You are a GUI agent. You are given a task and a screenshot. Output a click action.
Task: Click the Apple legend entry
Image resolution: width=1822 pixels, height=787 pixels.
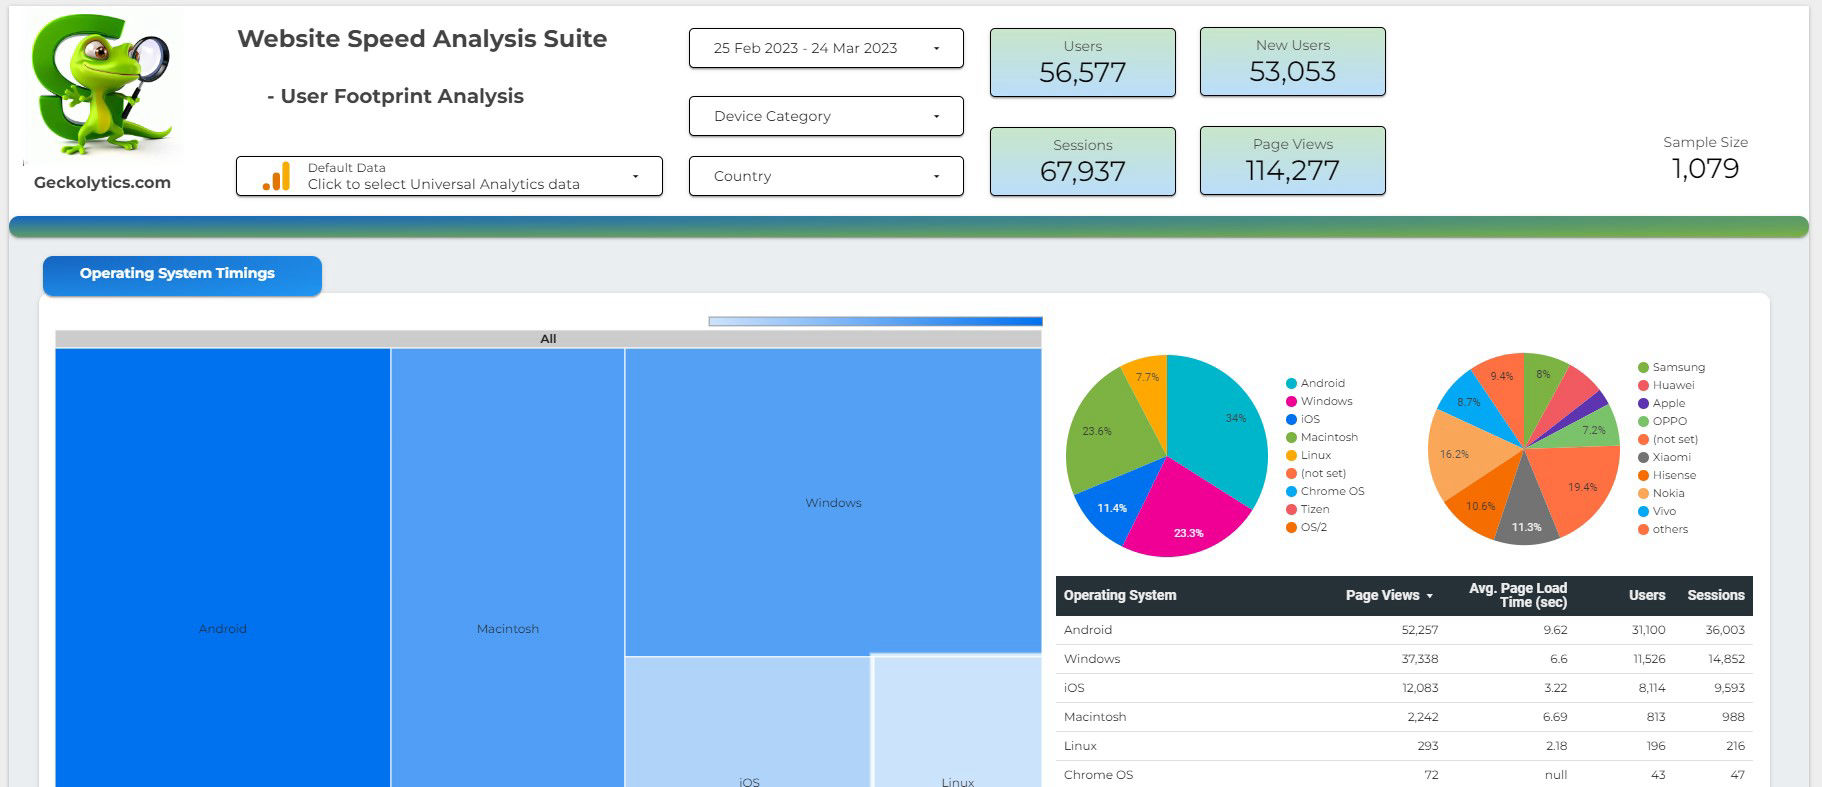1662,403
